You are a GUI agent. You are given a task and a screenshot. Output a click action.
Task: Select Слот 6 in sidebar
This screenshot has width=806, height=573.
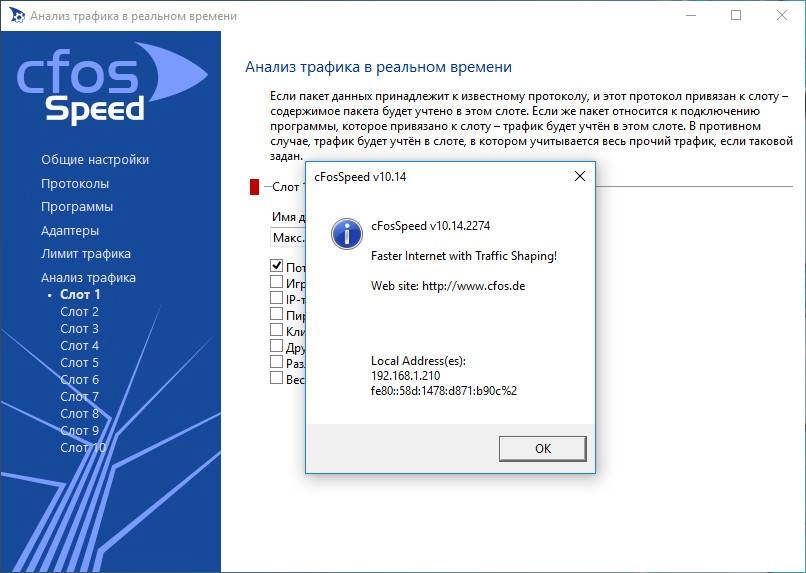click(79, 379)
